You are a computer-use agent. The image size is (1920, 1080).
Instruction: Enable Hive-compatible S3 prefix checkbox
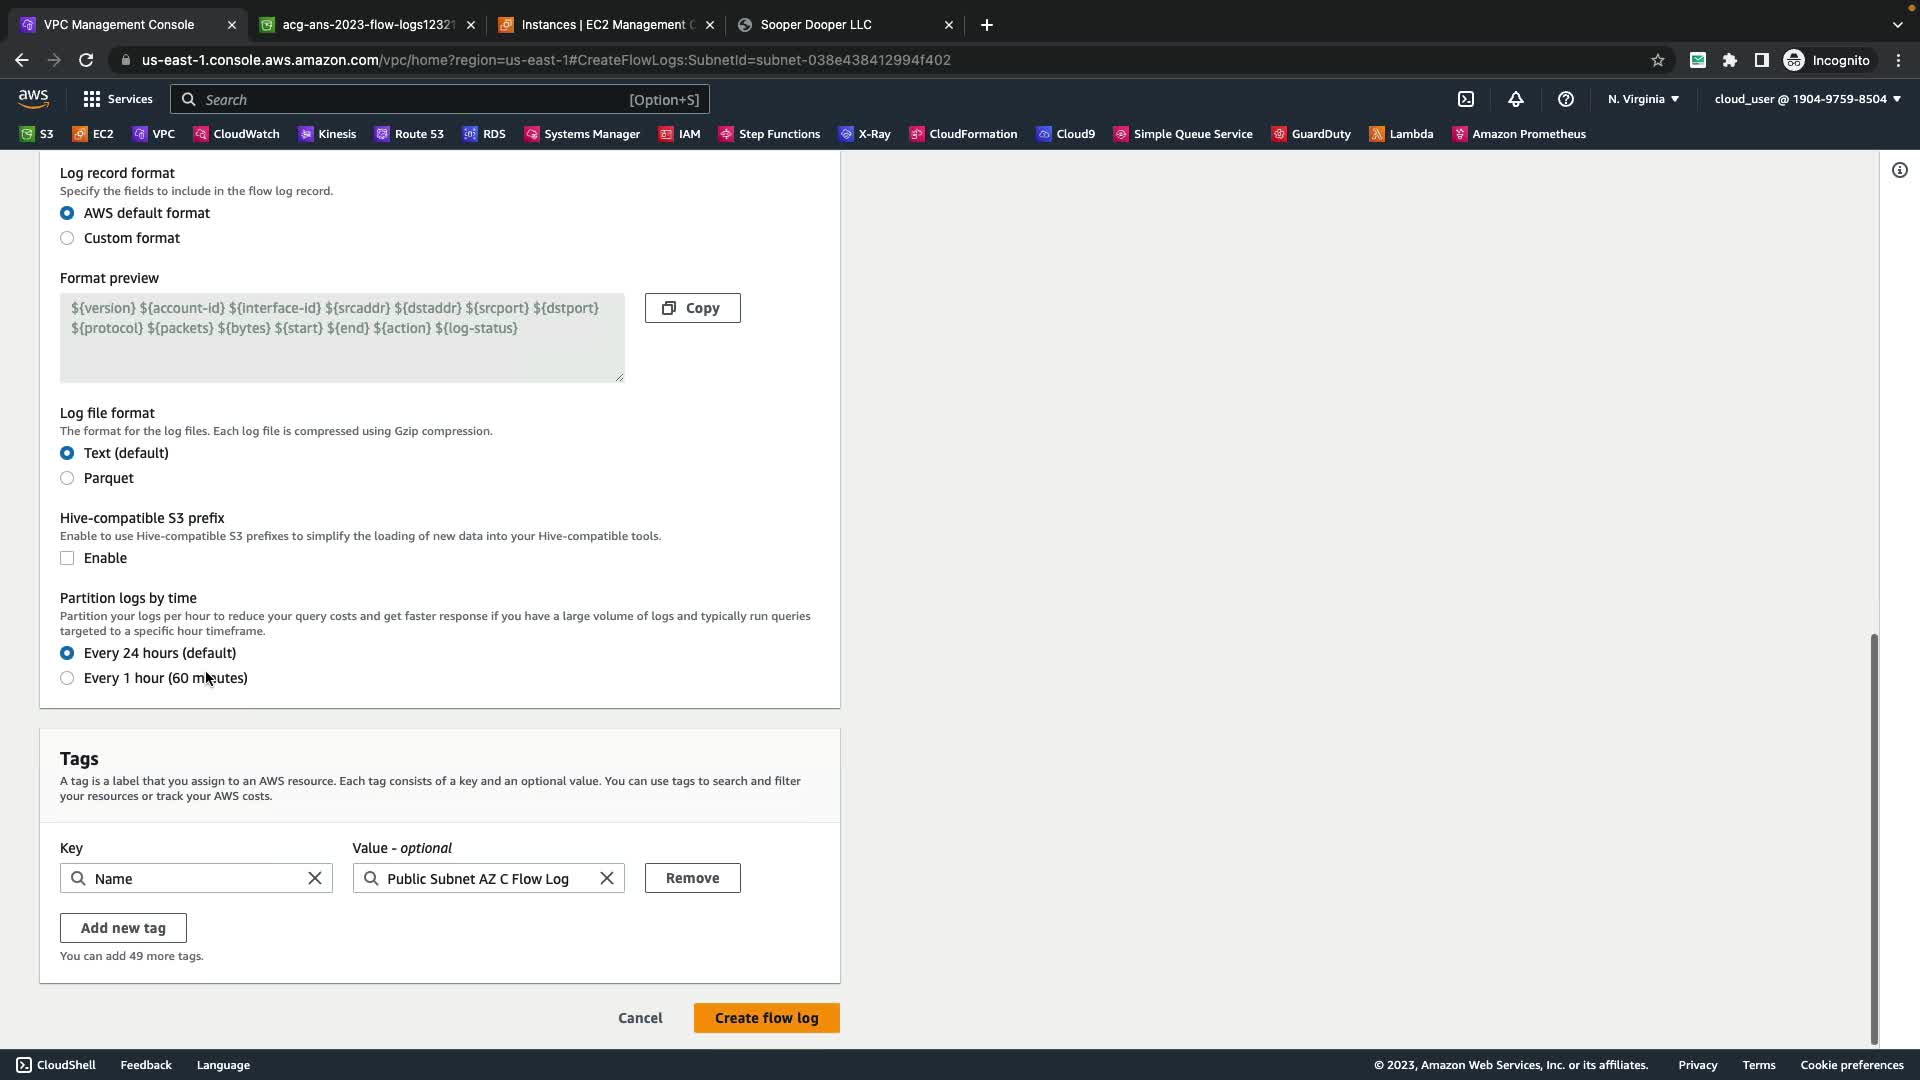tap(67, 558)
